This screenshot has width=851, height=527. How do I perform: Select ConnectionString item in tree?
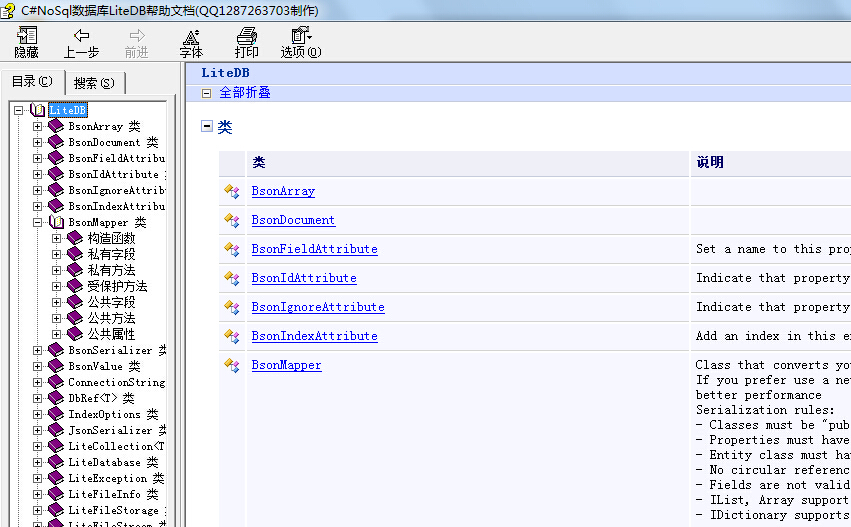point(117,382)
